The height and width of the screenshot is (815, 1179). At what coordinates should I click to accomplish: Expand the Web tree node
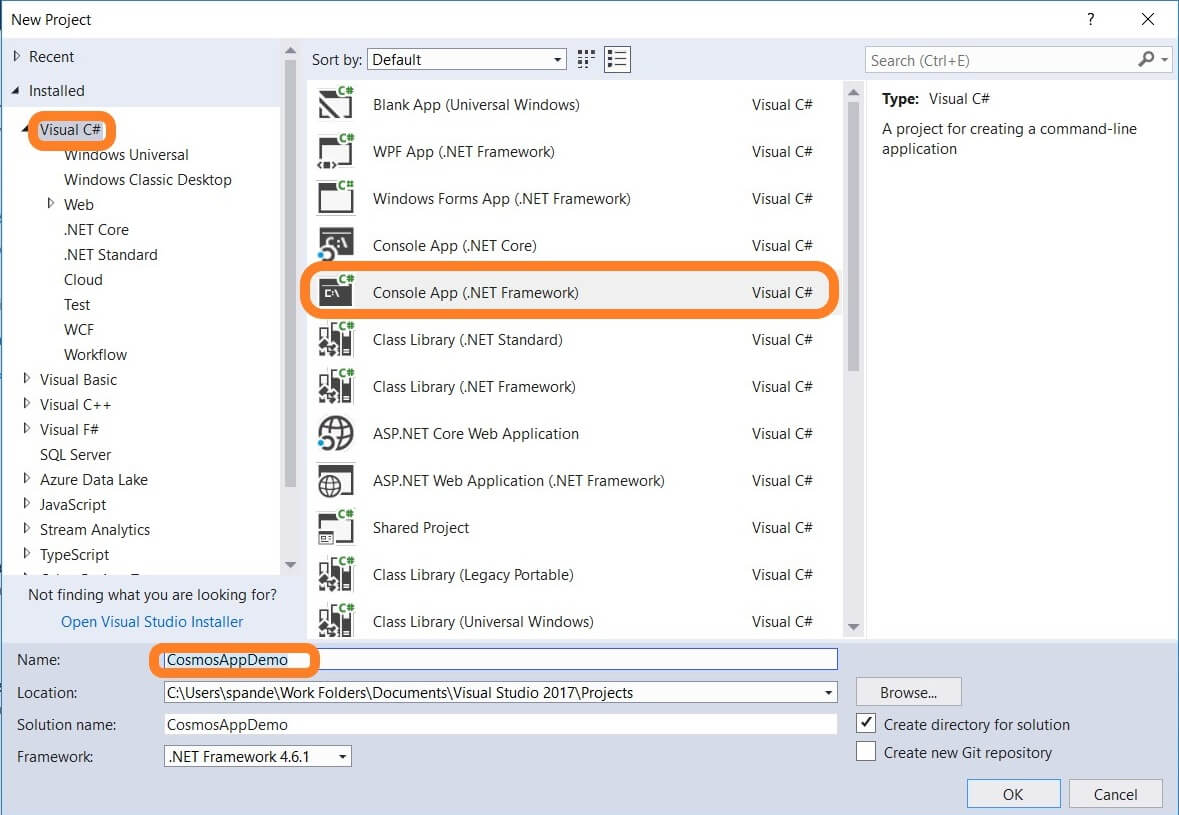point(50,204)
